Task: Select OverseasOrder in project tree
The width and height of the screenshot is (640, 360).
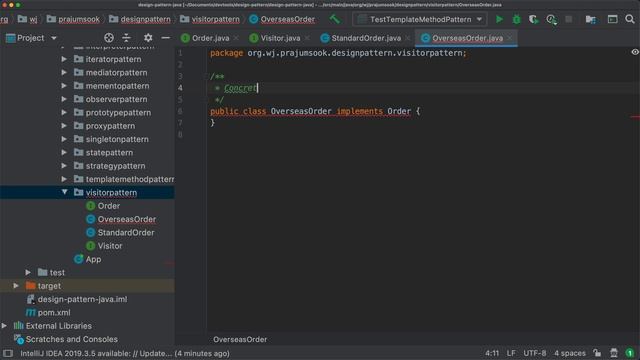Action: (x=127, y=219)
